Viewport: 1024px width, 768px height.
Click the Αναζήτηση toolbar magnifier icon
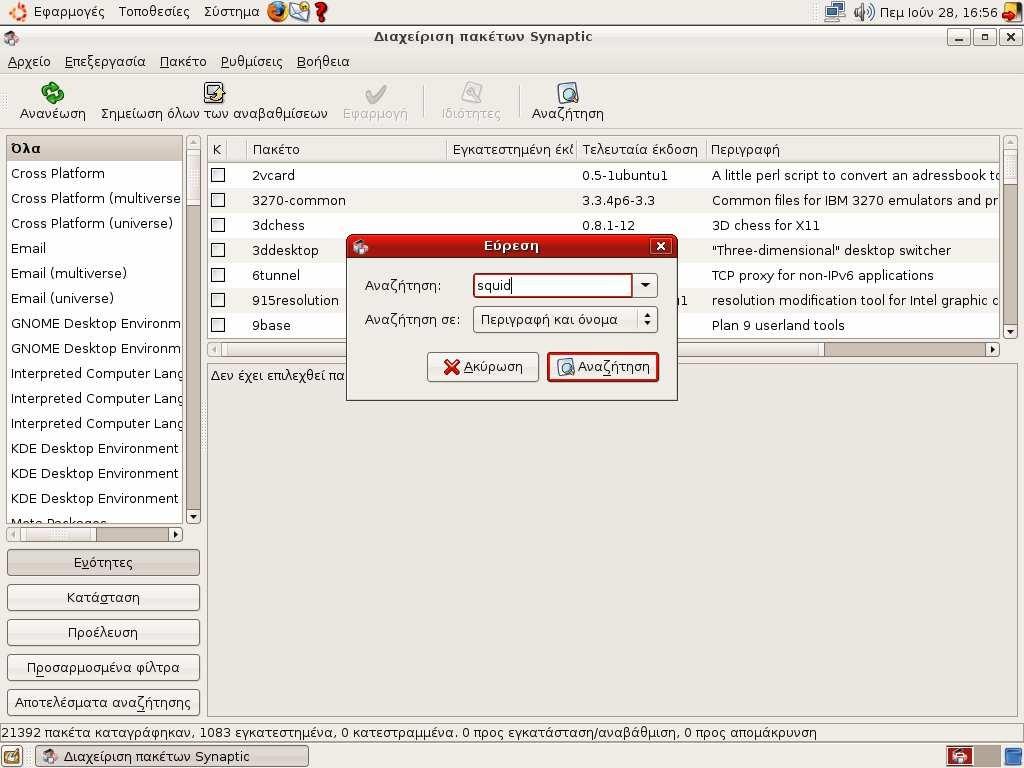(x=568, y=93)
